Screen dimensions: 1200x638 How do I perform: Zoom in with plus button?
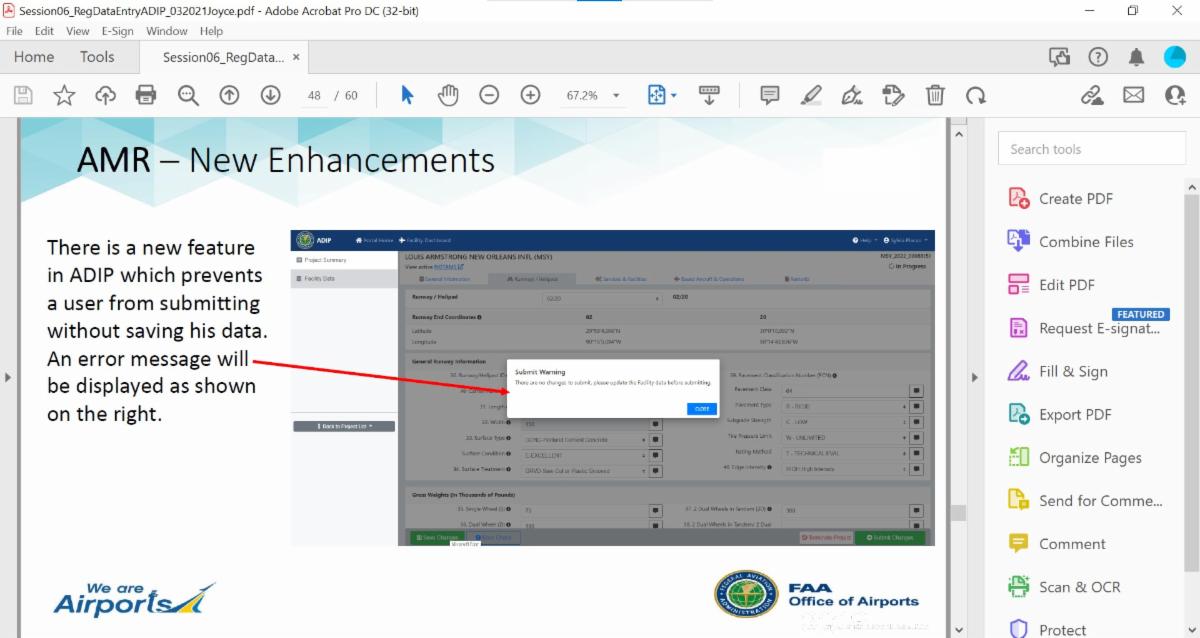click(x=530, y=95)
